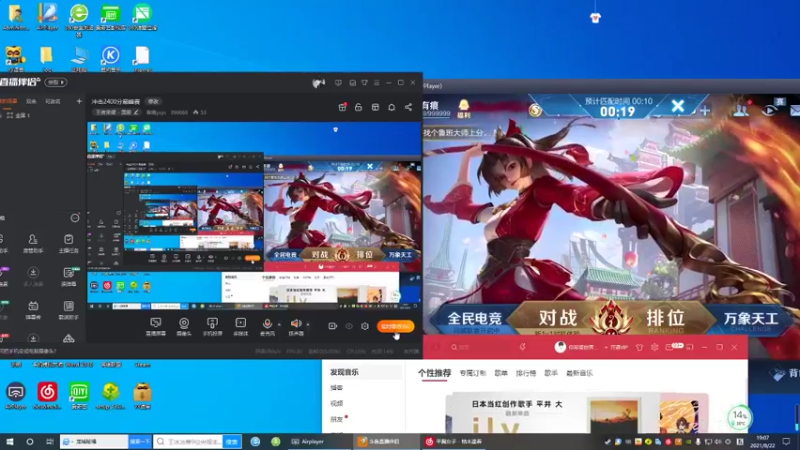
Task: Edit the game category tag under stream title
Action: [117, 112]
